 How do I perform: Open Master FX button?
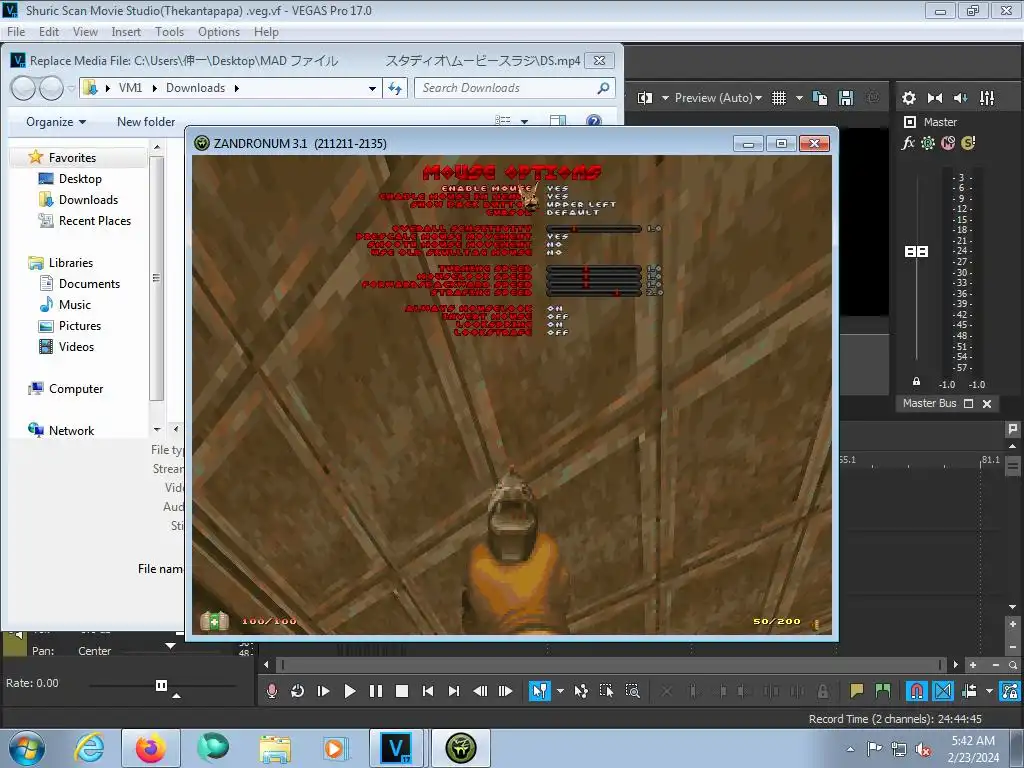click(908, 143)
